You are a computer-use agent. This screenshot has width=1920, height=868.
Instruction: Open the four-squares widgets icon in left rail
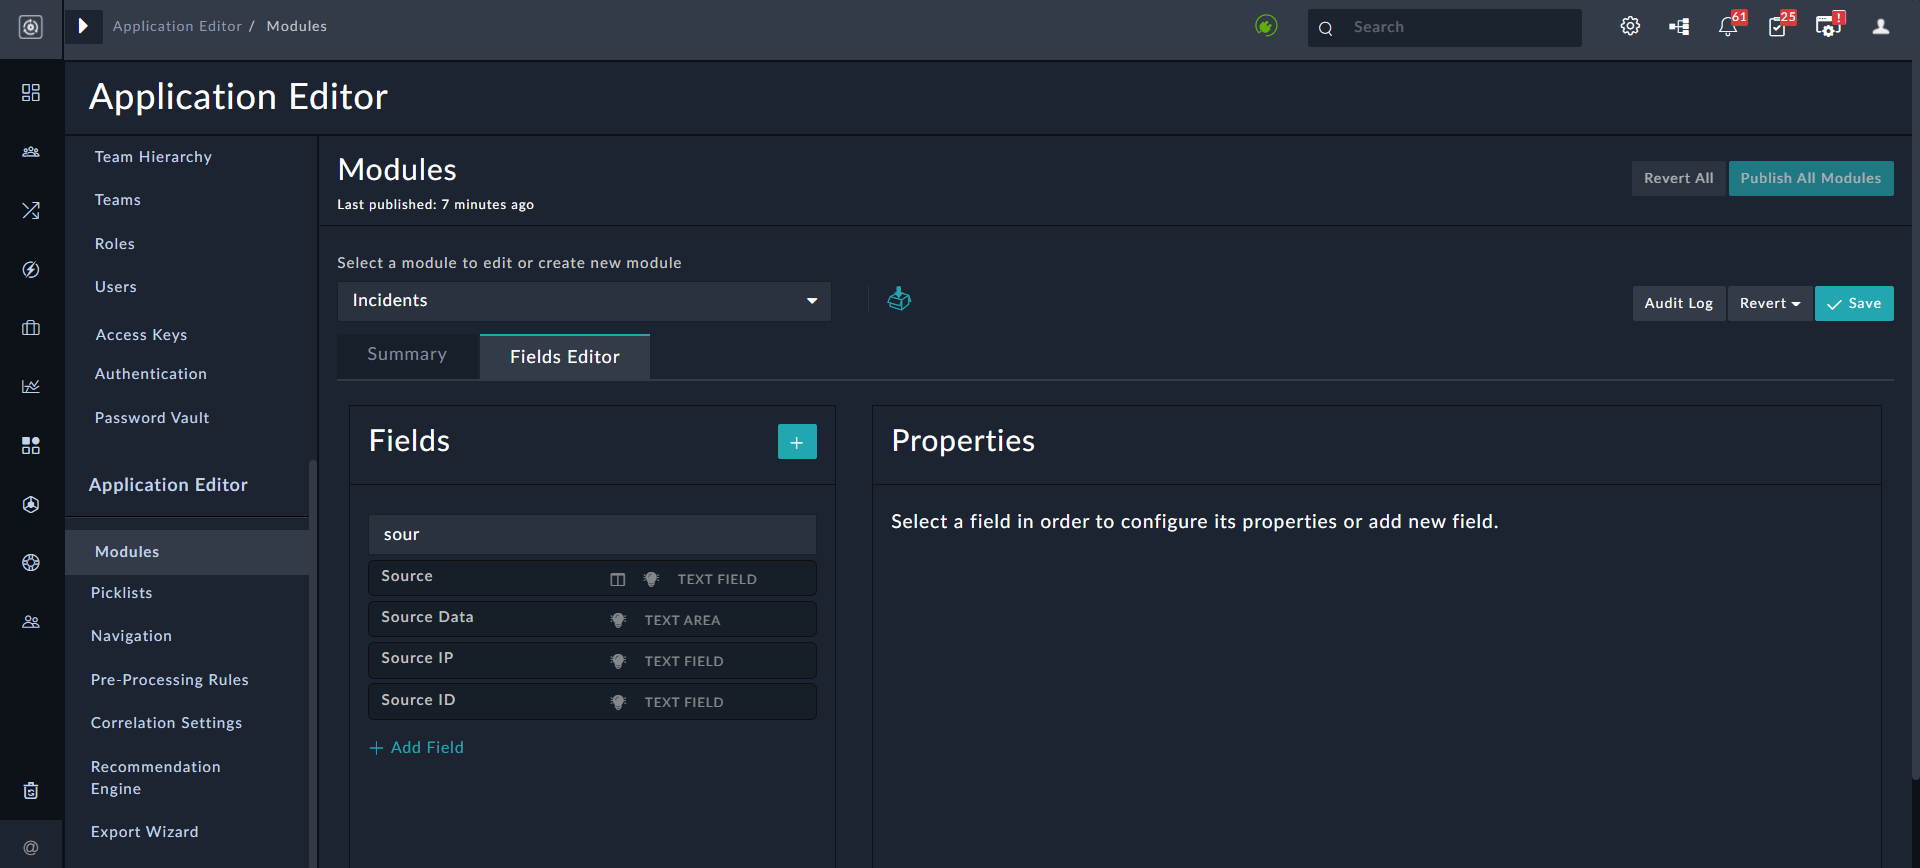click(x=31, y=445)
